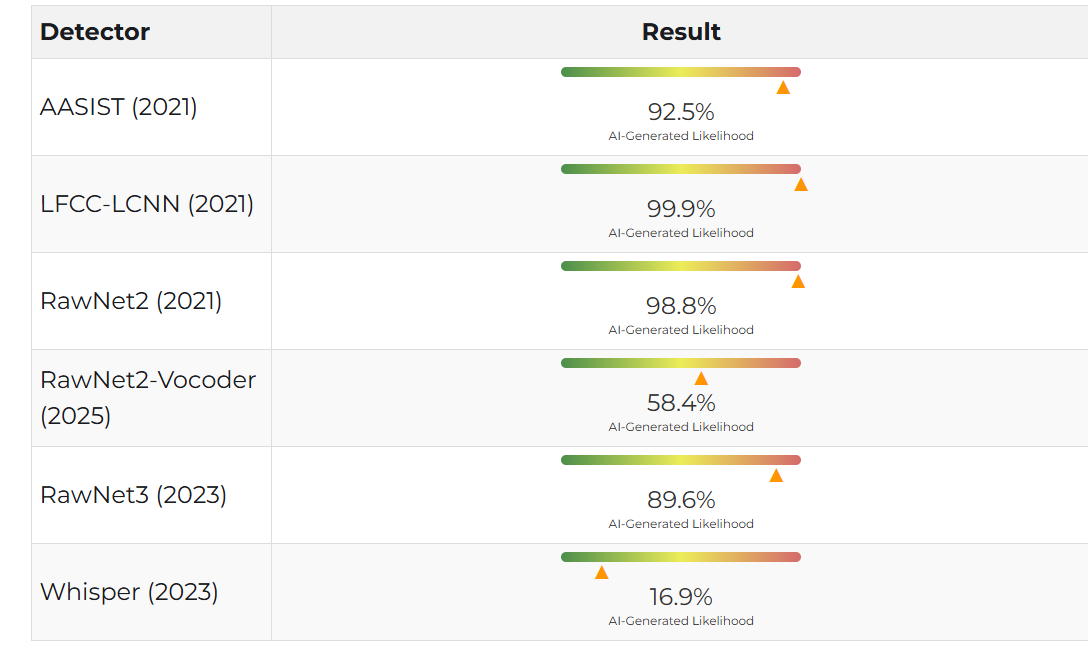This screenshot has height=645, width=1088.
Task: Click the orange marker on AASIST gauge
Action: pos(783,87)
